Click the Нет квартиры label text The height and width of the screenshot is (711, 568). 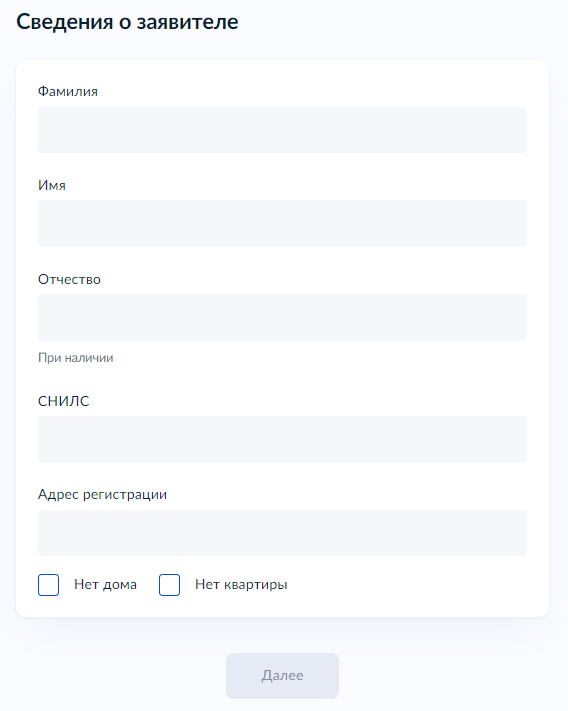(241, 584)
